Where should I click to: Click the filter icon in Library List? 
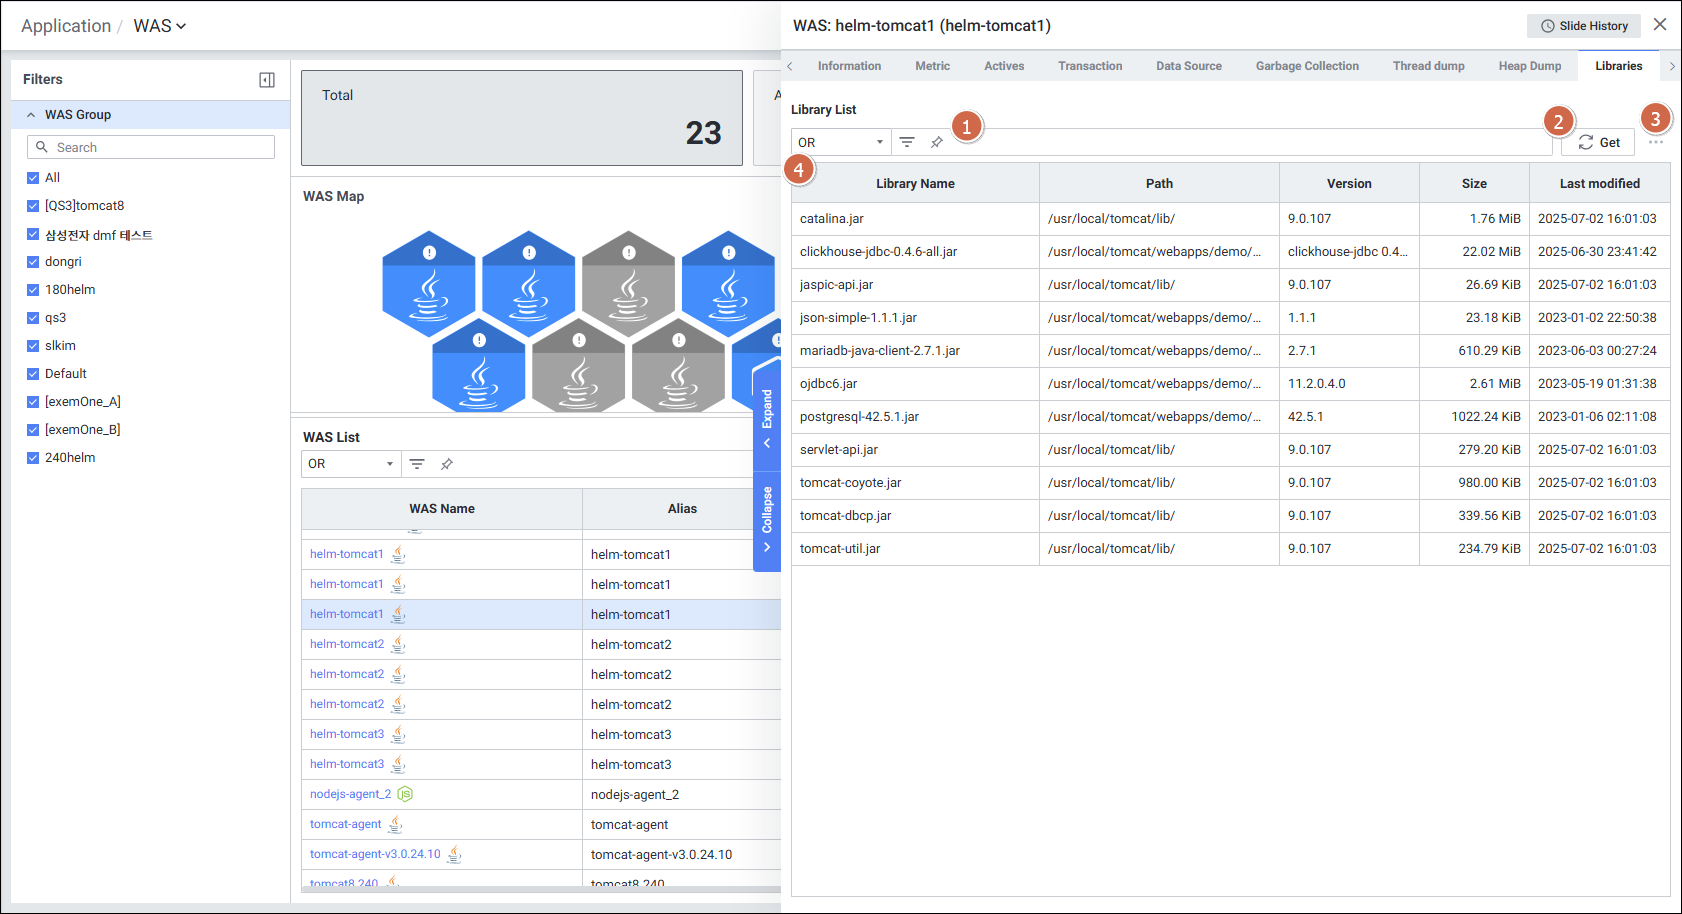(x=907, y=142)
